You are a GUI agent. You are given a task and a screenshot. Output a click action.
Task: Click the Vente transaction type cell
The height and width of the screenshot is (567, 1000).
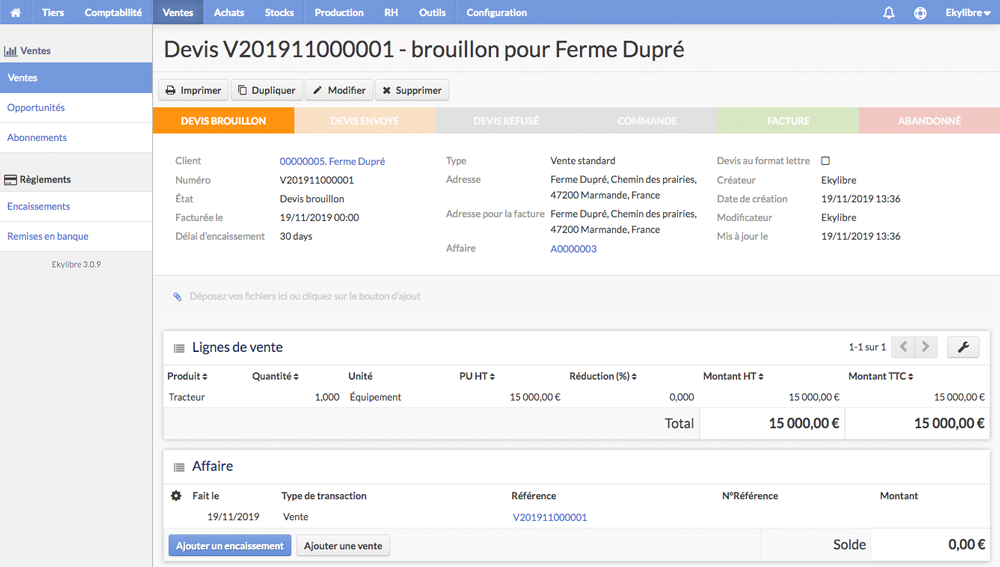coord(295,517)
